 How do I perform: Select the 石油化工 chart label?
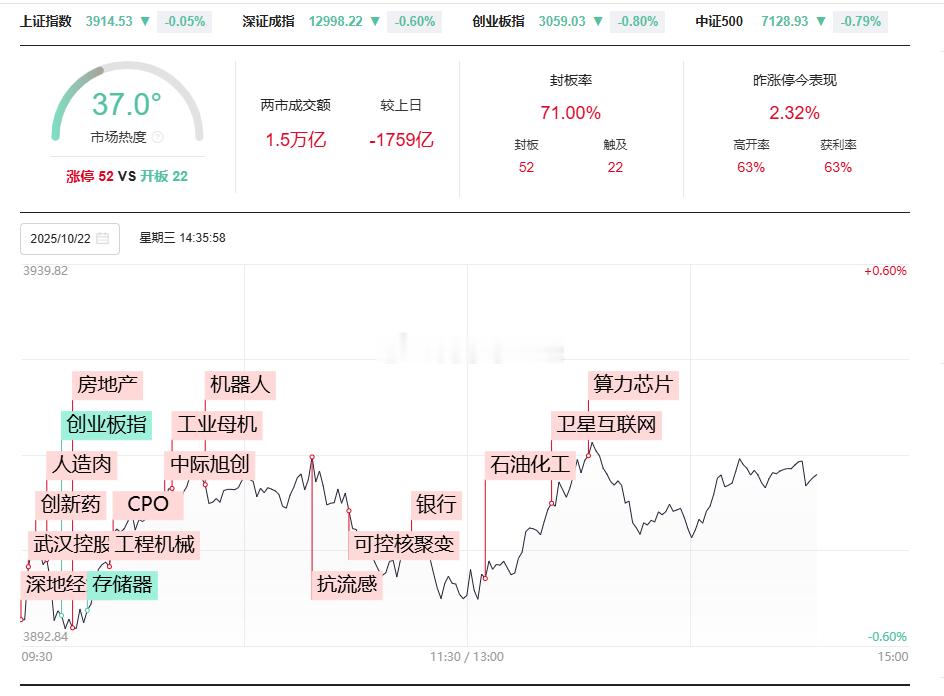coord(530,465)
